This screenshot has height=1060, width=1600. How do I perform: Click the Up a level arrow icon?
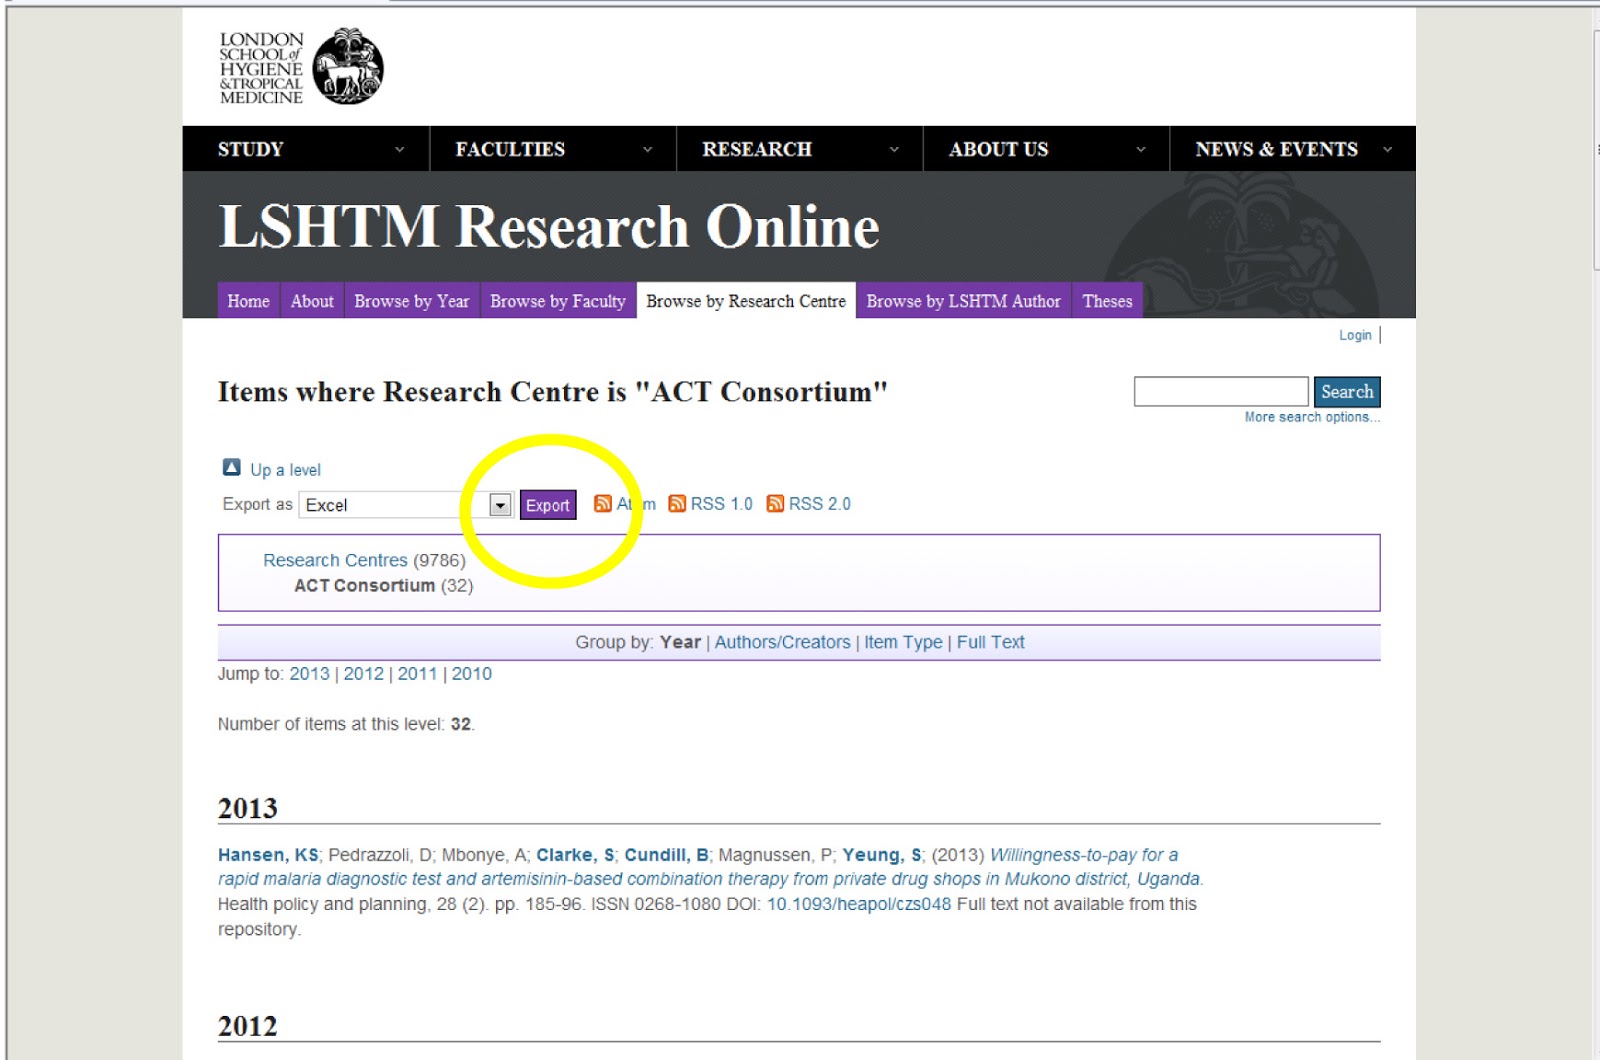231,468
